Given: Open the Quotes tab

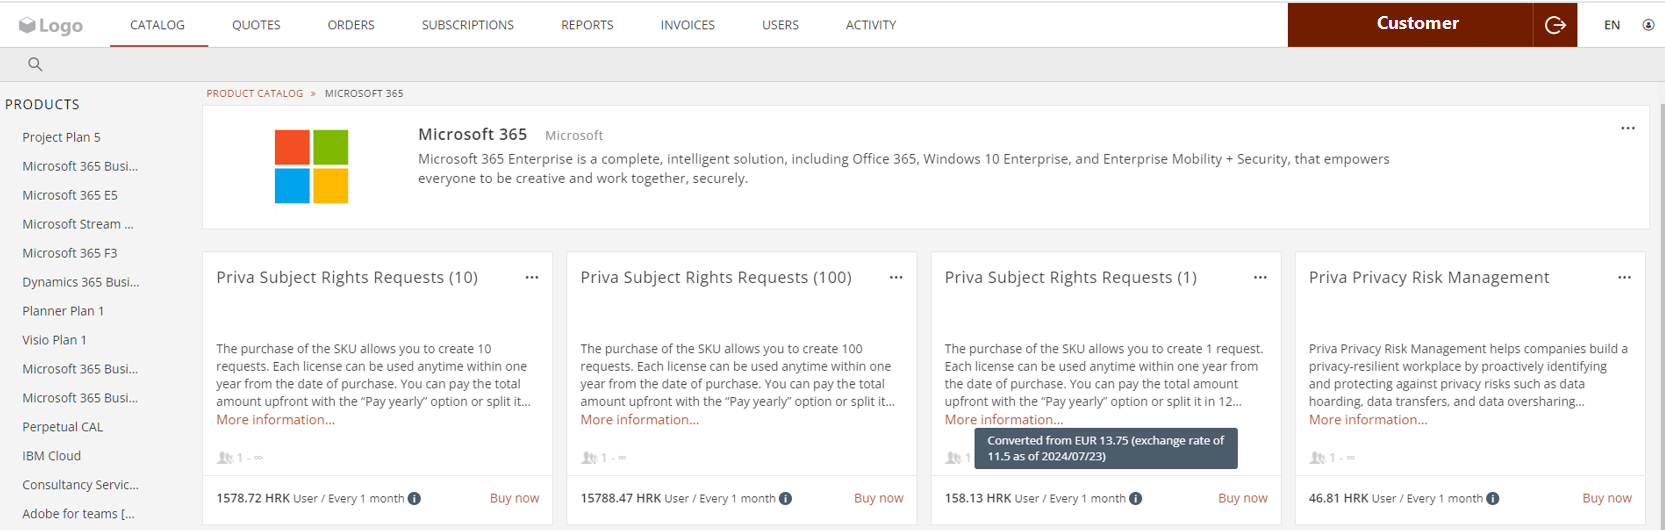Looking at the screenshot, I should point(256,25).
